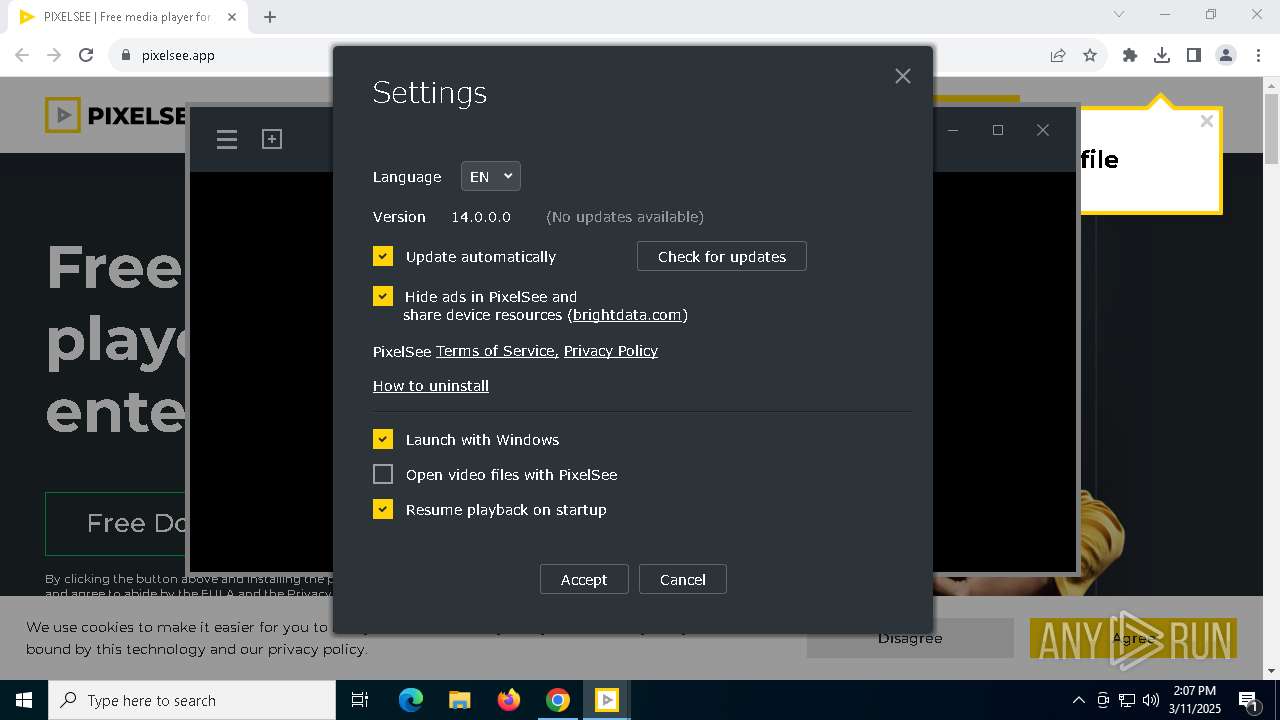Open the network icon in system tray
The height and width of the screenshot is (720, 1280).
coord(1127,700)
